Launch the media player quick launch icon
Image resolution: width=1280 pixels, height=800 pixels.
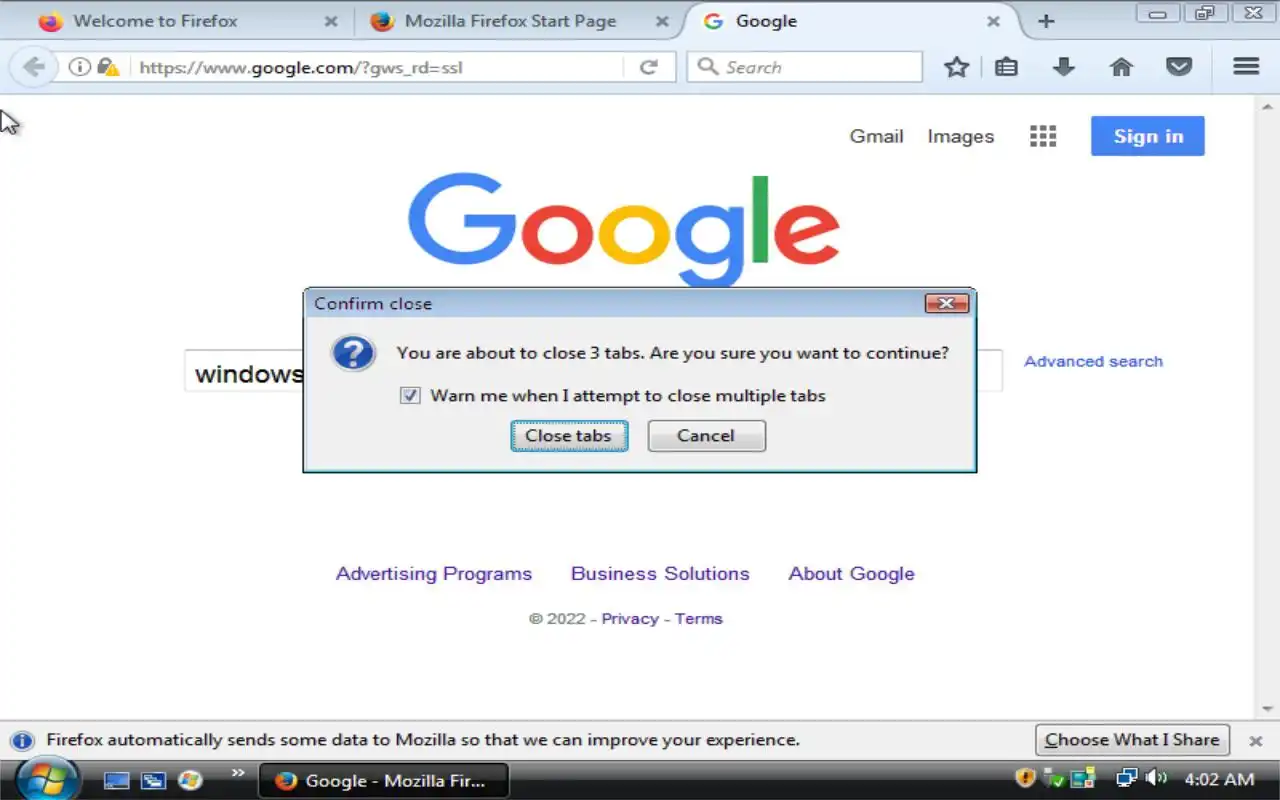point(189,780)
